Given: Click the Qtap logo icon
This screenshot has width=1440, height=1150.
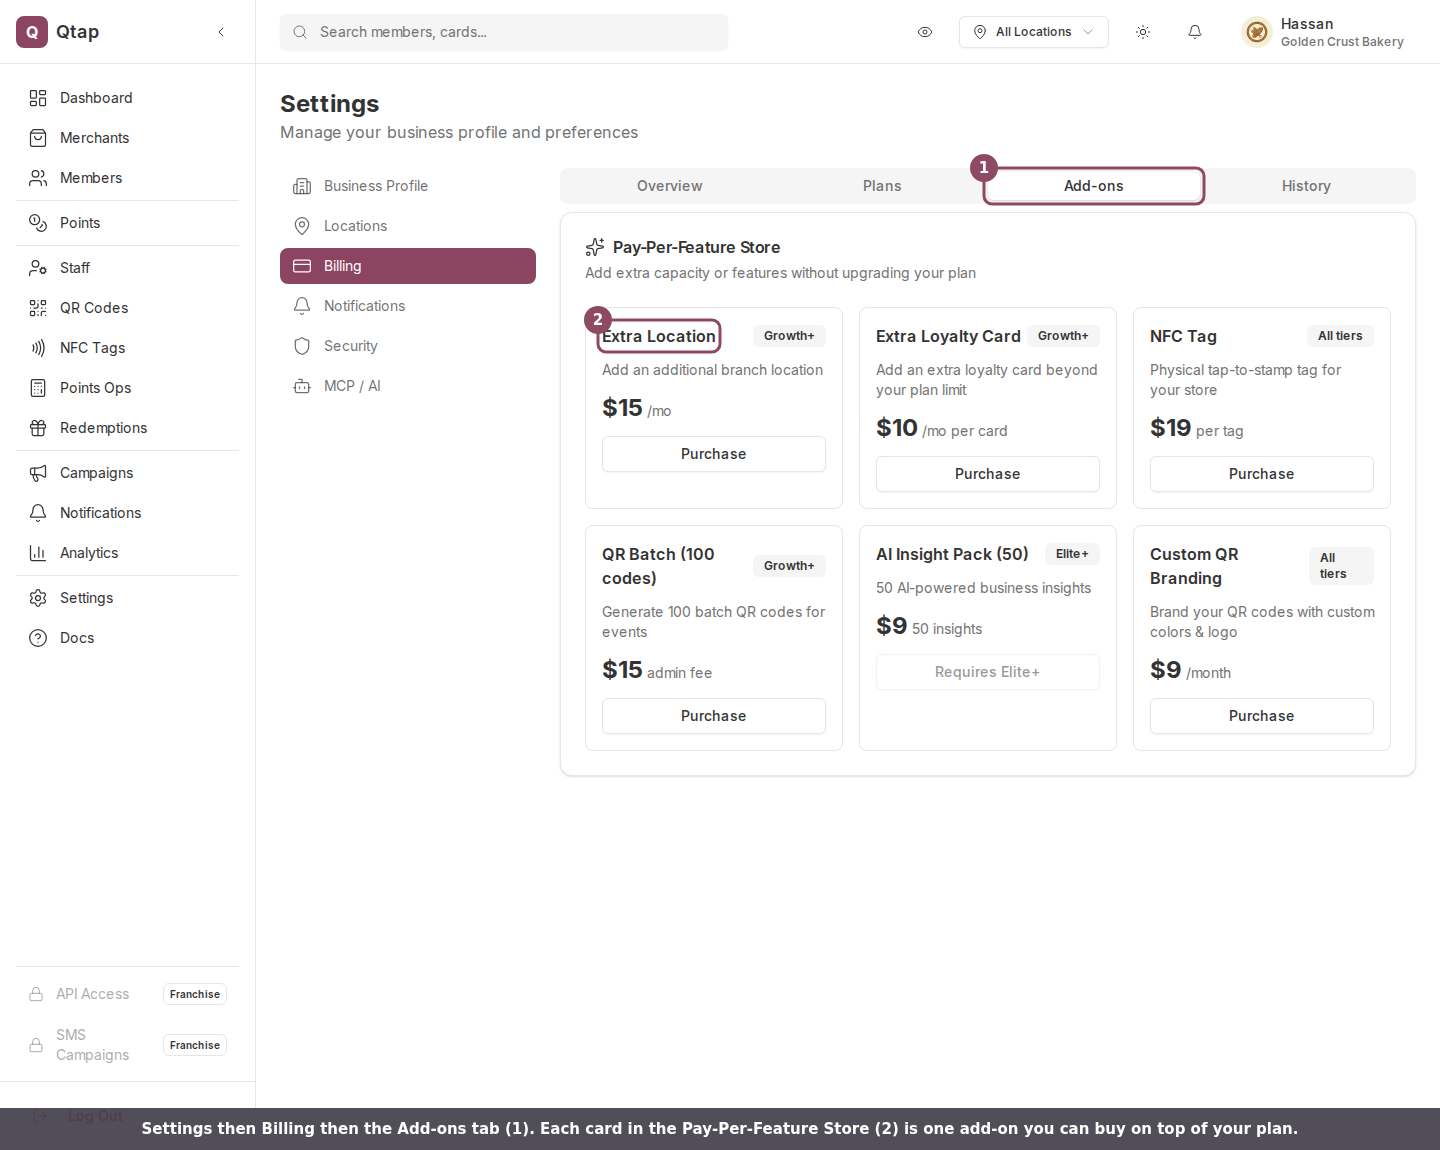Looking at the screenshot, I should [32, 32].
